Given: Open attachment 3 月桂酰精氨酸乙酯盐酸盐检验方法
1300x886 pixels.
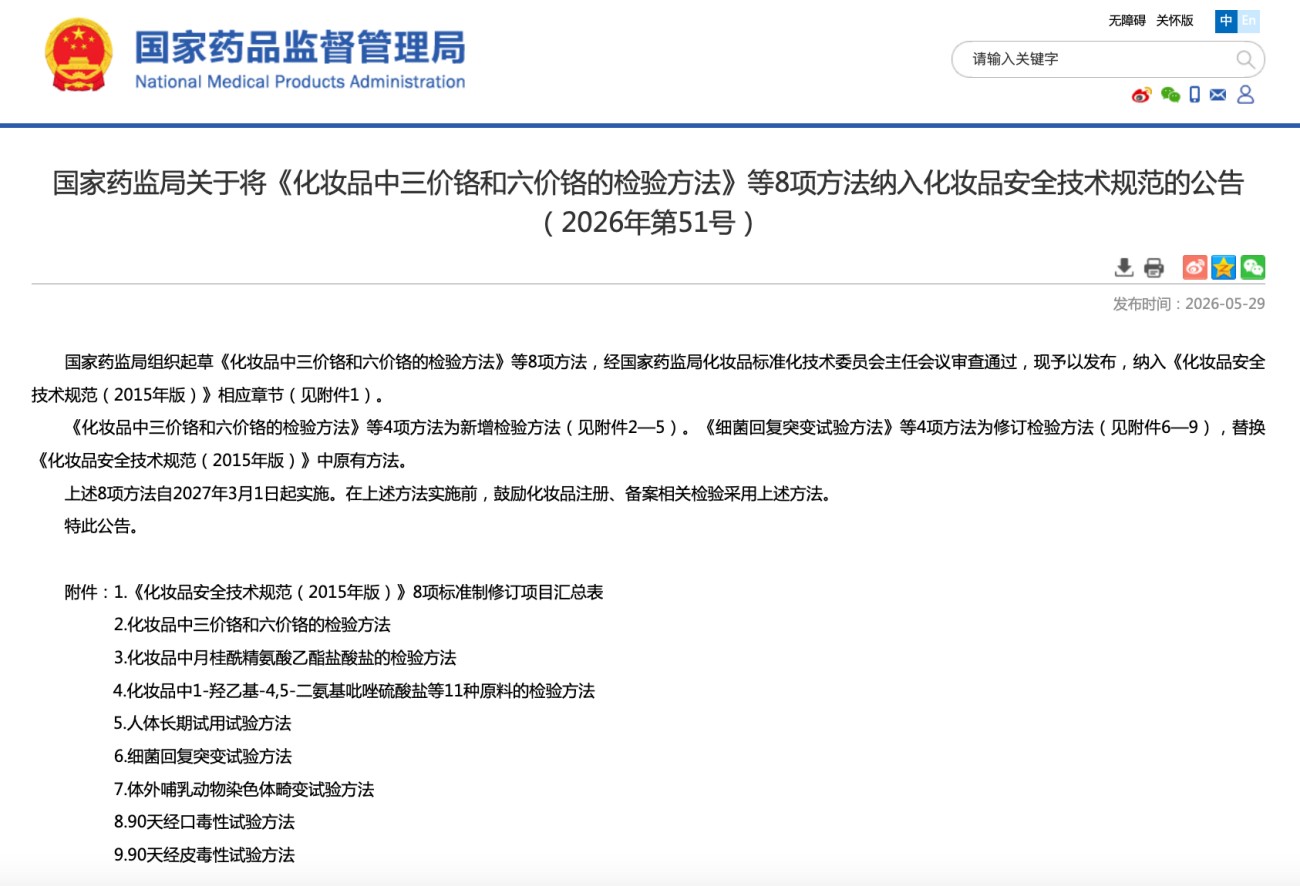Looking at the screenshot, I should pos(285,658).
